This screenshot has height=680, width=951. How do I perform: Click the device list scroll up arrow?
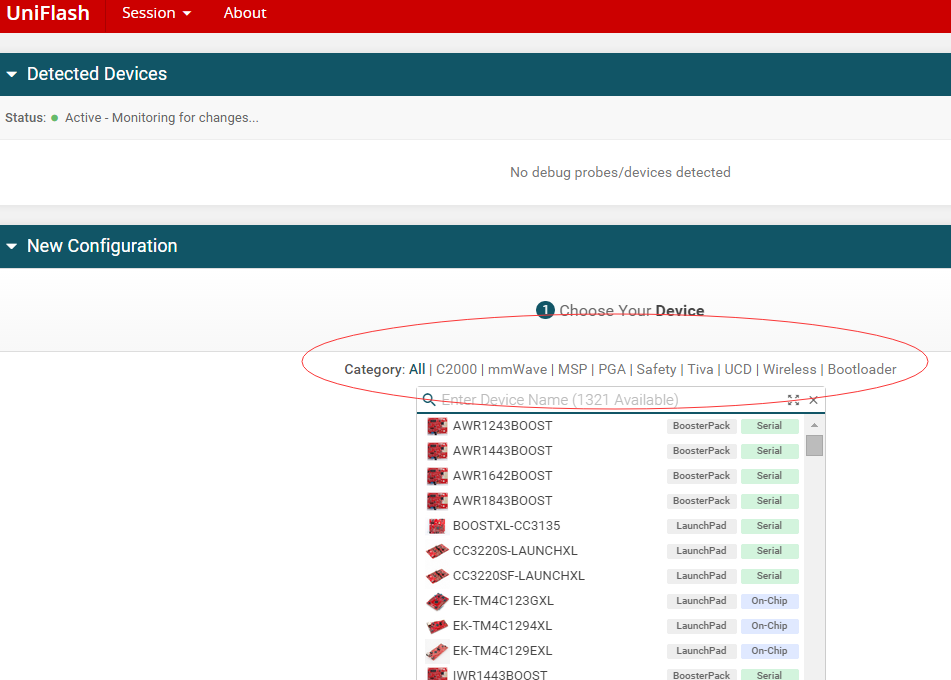(815, 425)
